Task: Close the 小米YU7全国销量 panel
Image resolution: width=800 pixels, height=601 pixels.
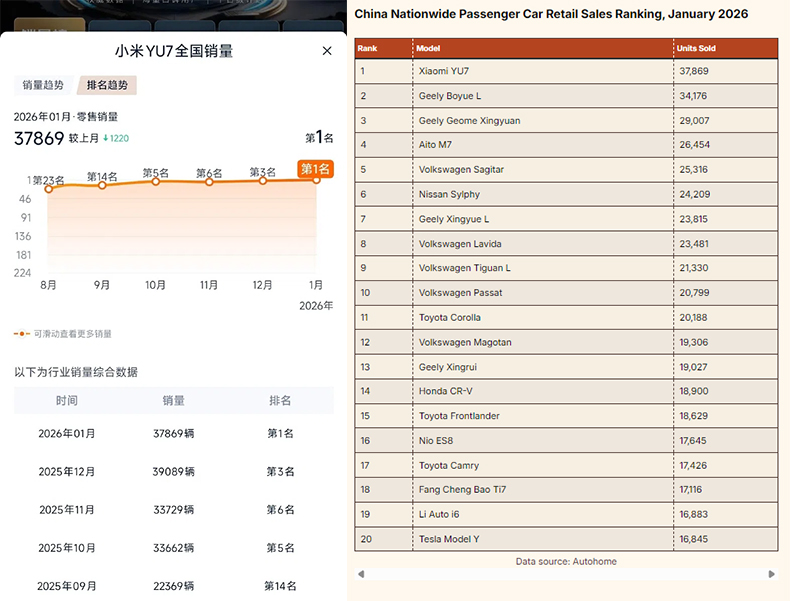Action: coord(327,51)
